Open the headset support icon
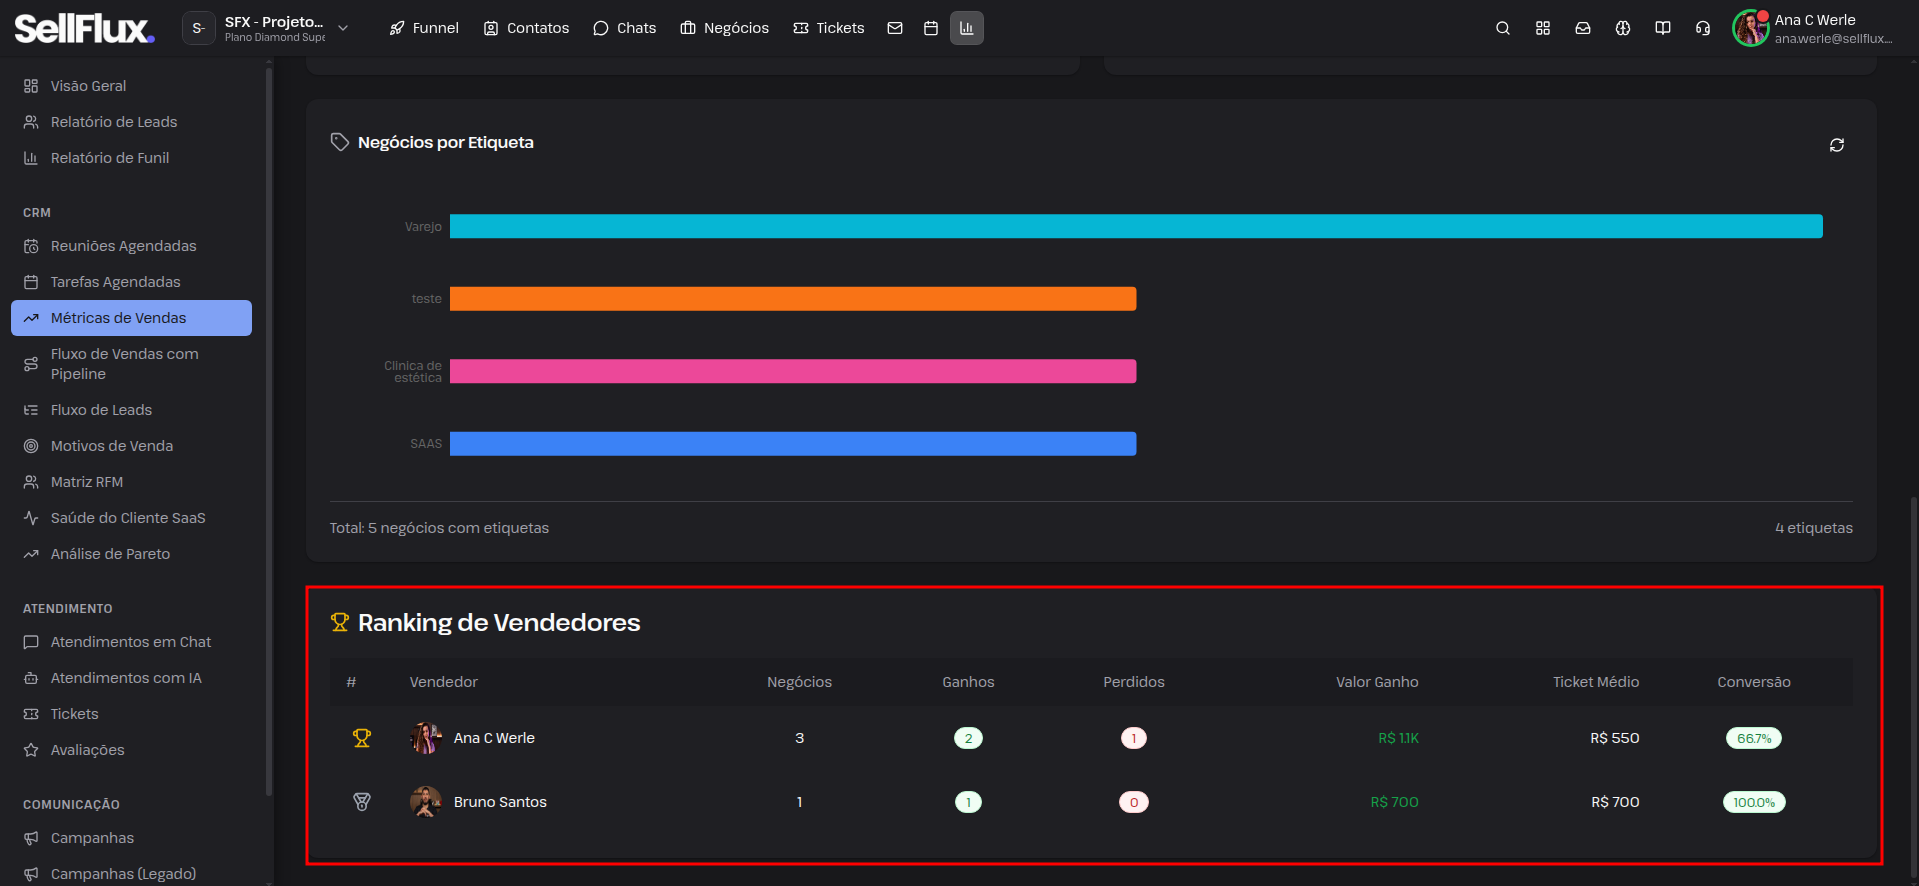Viewport: 1919px width, 886px height. 1703,28
